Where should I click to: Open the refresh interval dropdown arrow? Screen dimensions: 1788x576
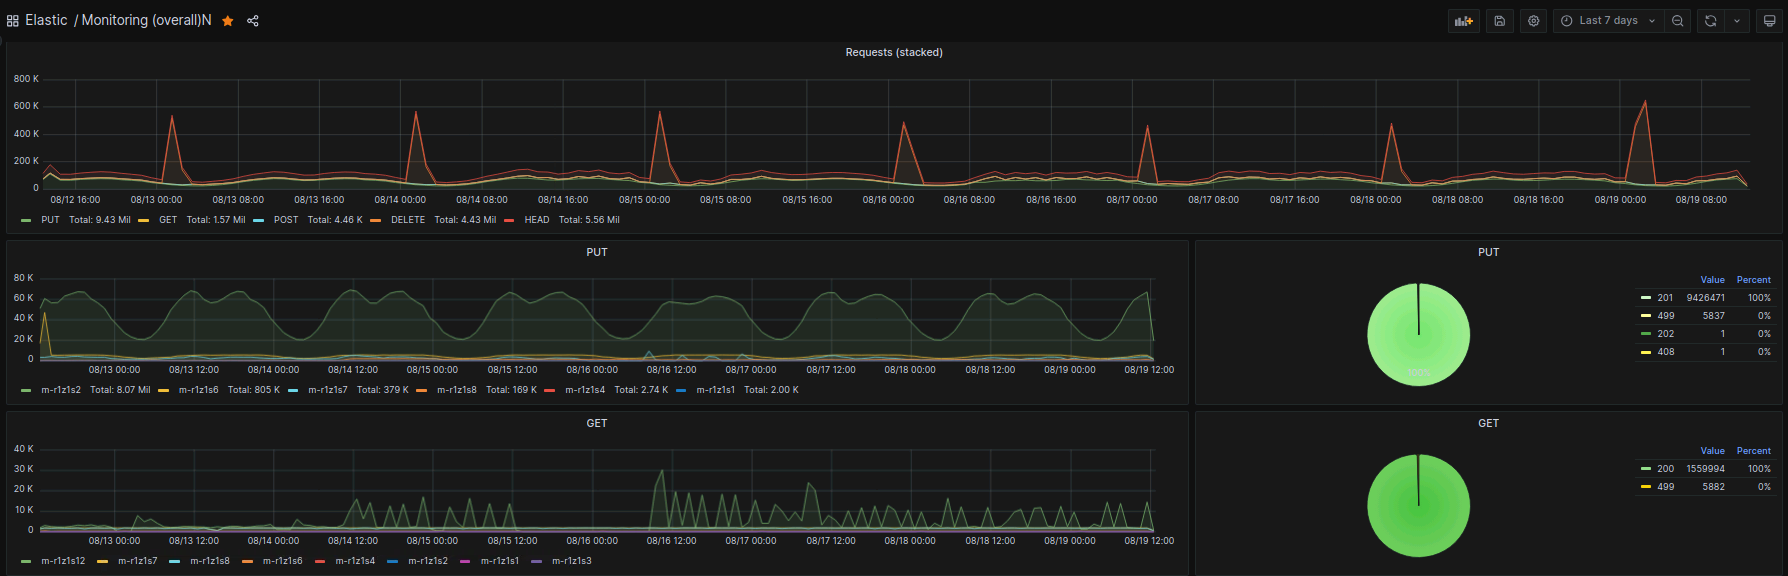click(1737, 21)
